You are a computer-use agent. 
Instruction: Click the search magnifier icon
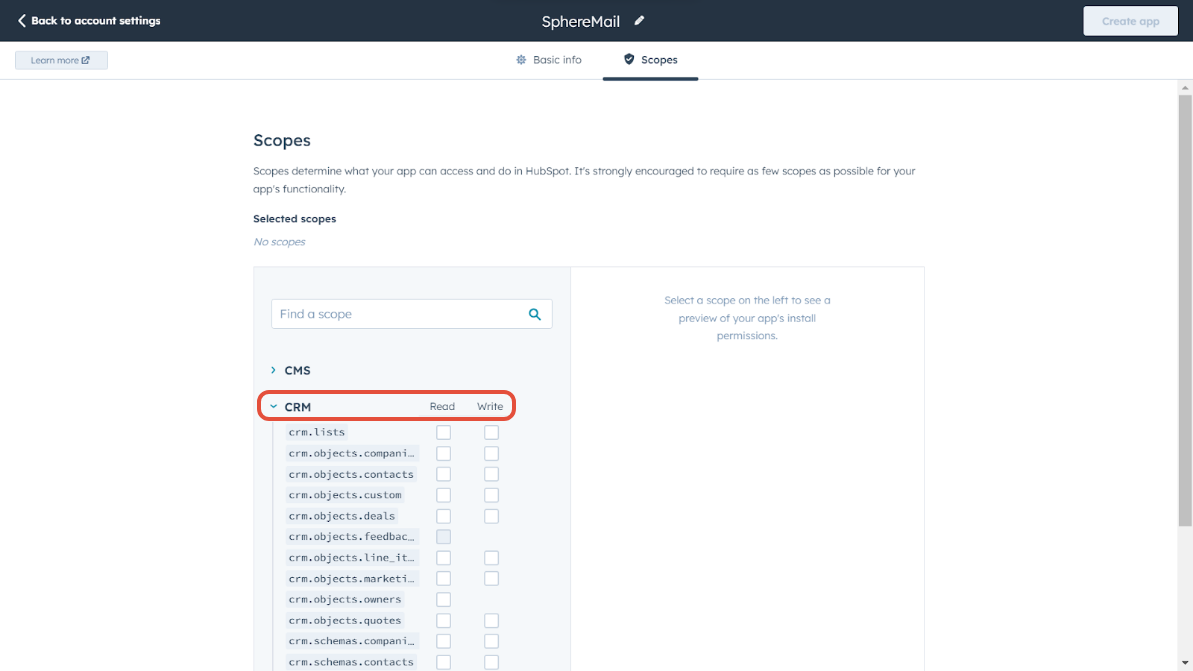pos(535,314)
